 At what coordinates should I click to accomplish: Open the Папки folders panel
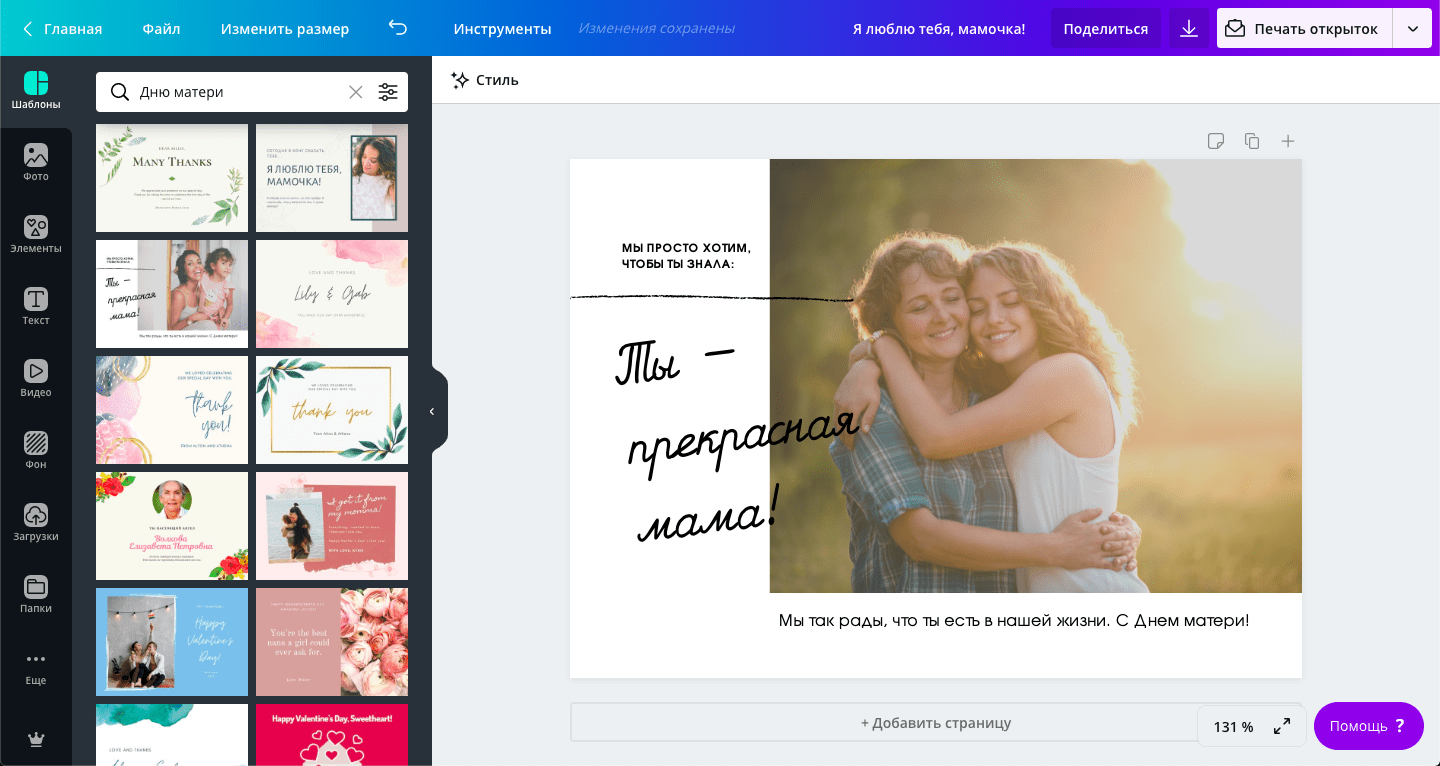pos(36,594)
